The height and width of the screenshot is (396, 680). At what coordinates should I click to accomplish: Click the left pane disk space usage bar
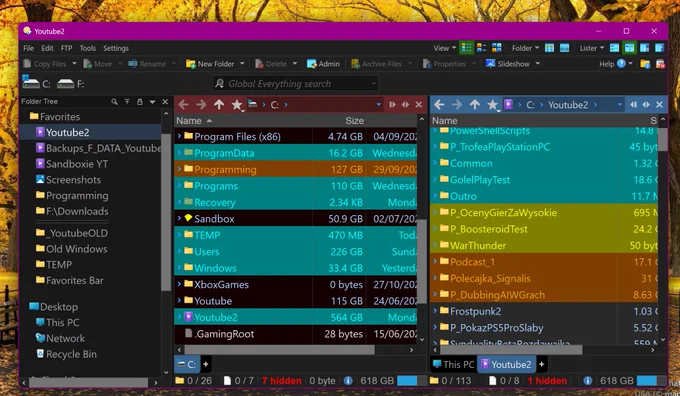(411, 381)
